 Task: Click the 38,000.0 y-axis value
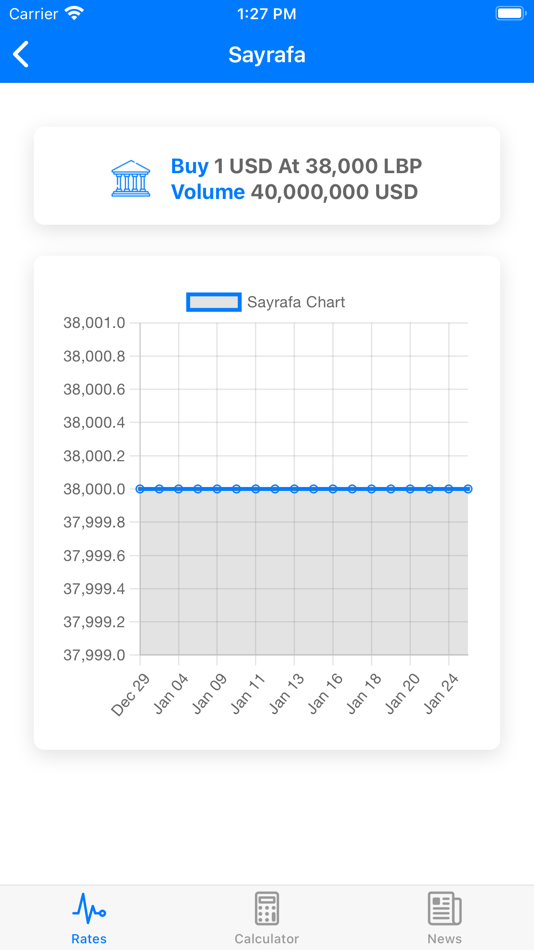point(94,489)
